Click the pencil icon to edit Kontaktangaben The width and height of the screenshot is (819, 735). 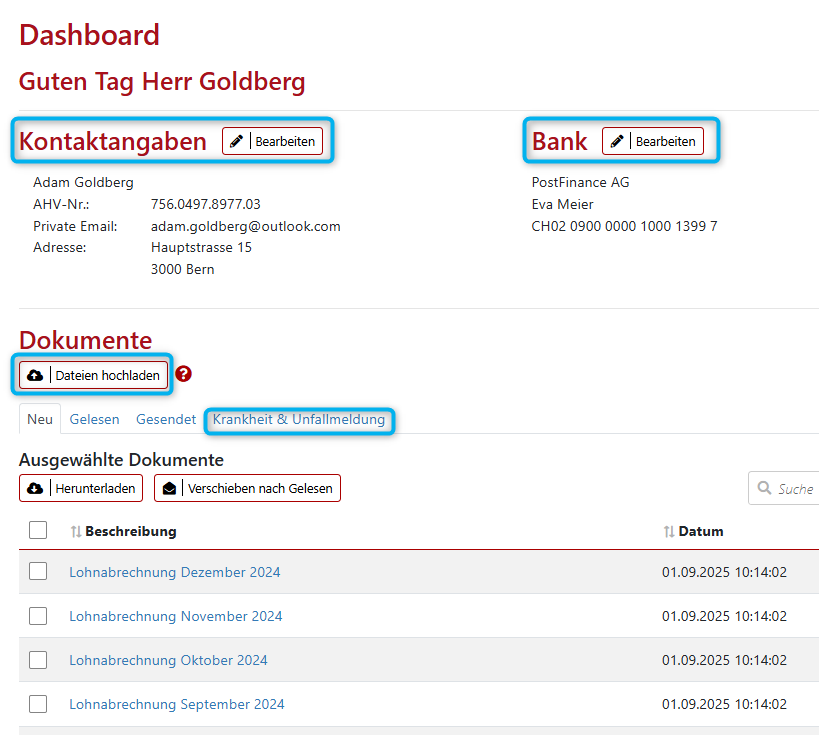point(238,141)
